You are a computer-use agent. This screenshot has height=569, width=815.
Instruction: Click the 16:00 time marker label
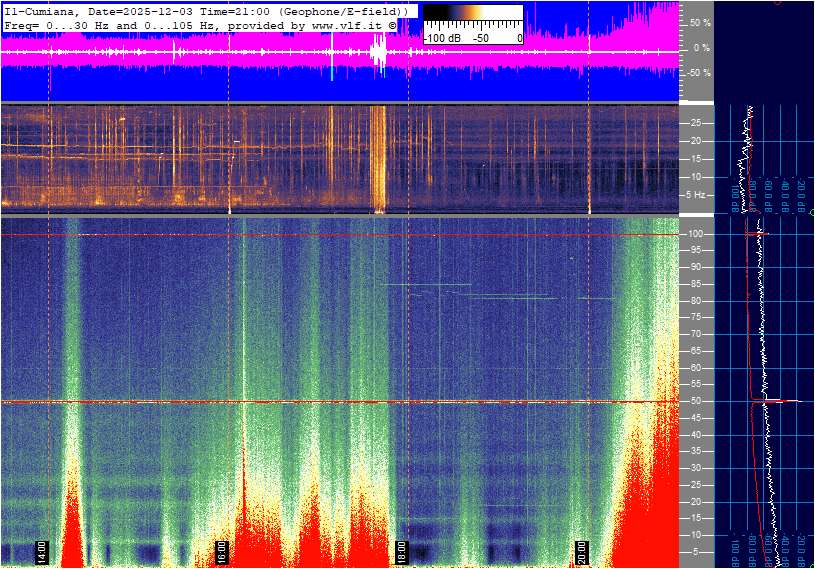tap(222, 552)
